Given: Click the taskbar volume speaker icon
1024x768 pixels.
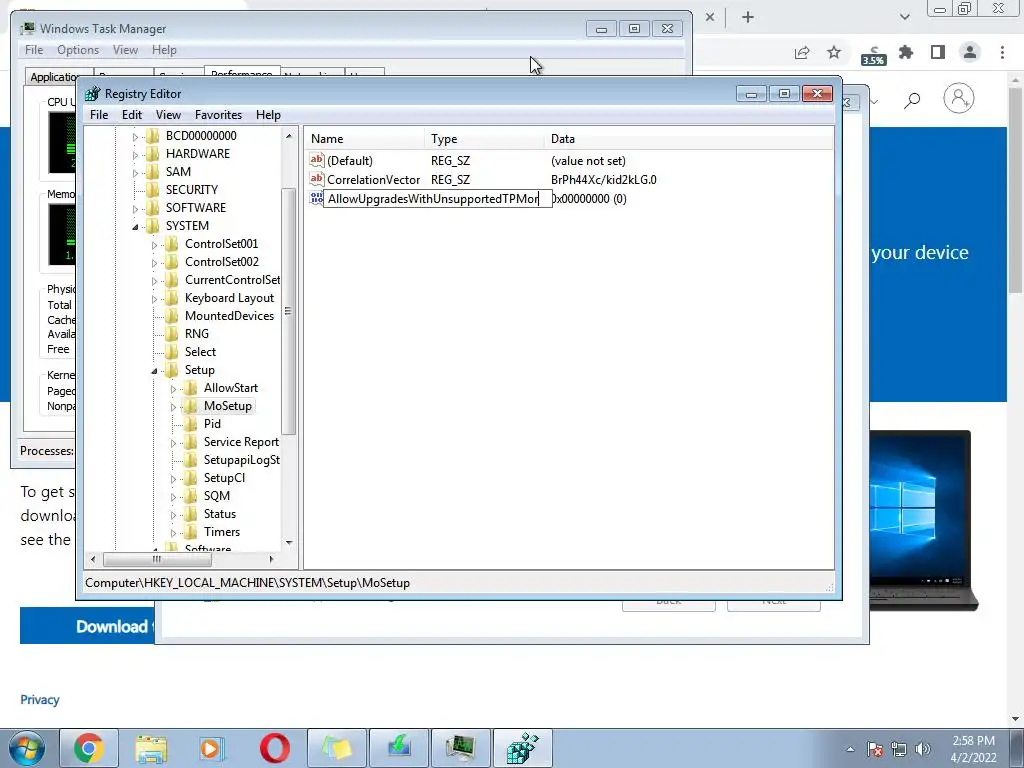Looking at the screenshot, I should 923,749.
